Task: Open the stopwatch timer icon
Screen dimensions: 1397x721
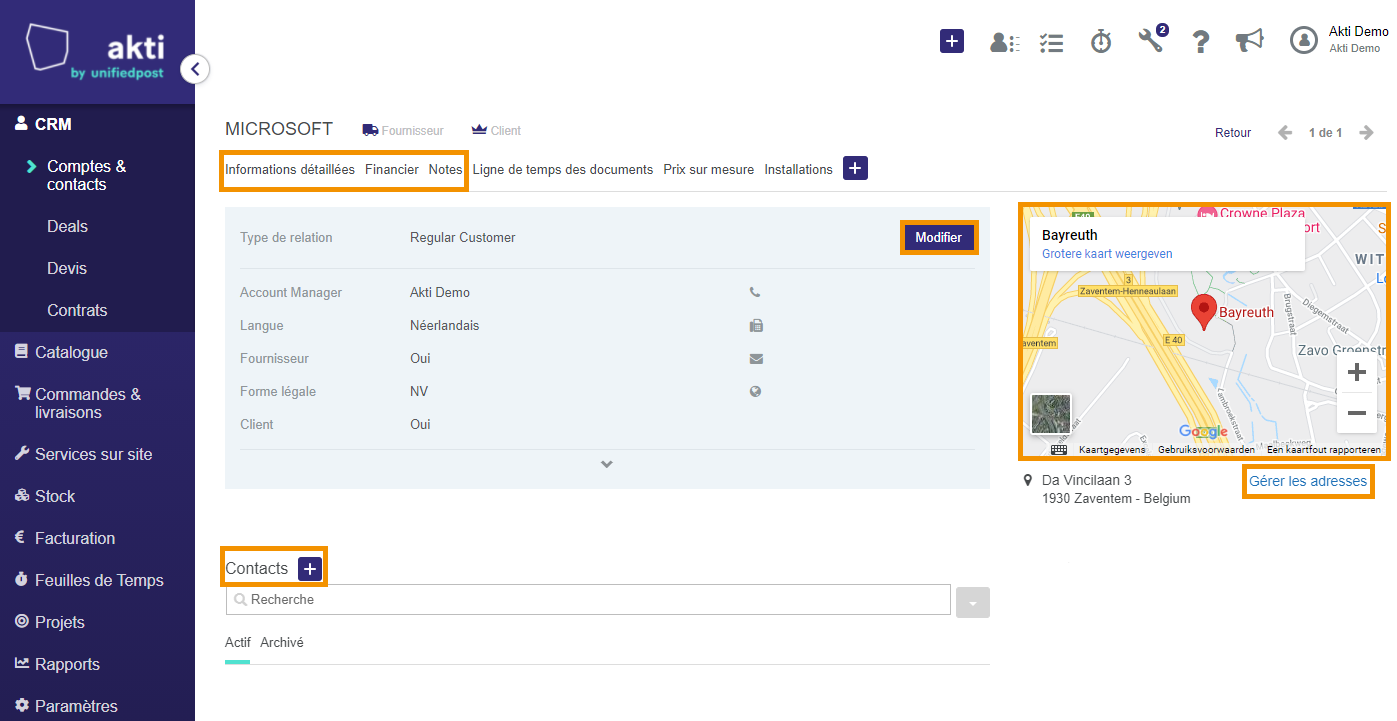Action: click(1101, 41)
